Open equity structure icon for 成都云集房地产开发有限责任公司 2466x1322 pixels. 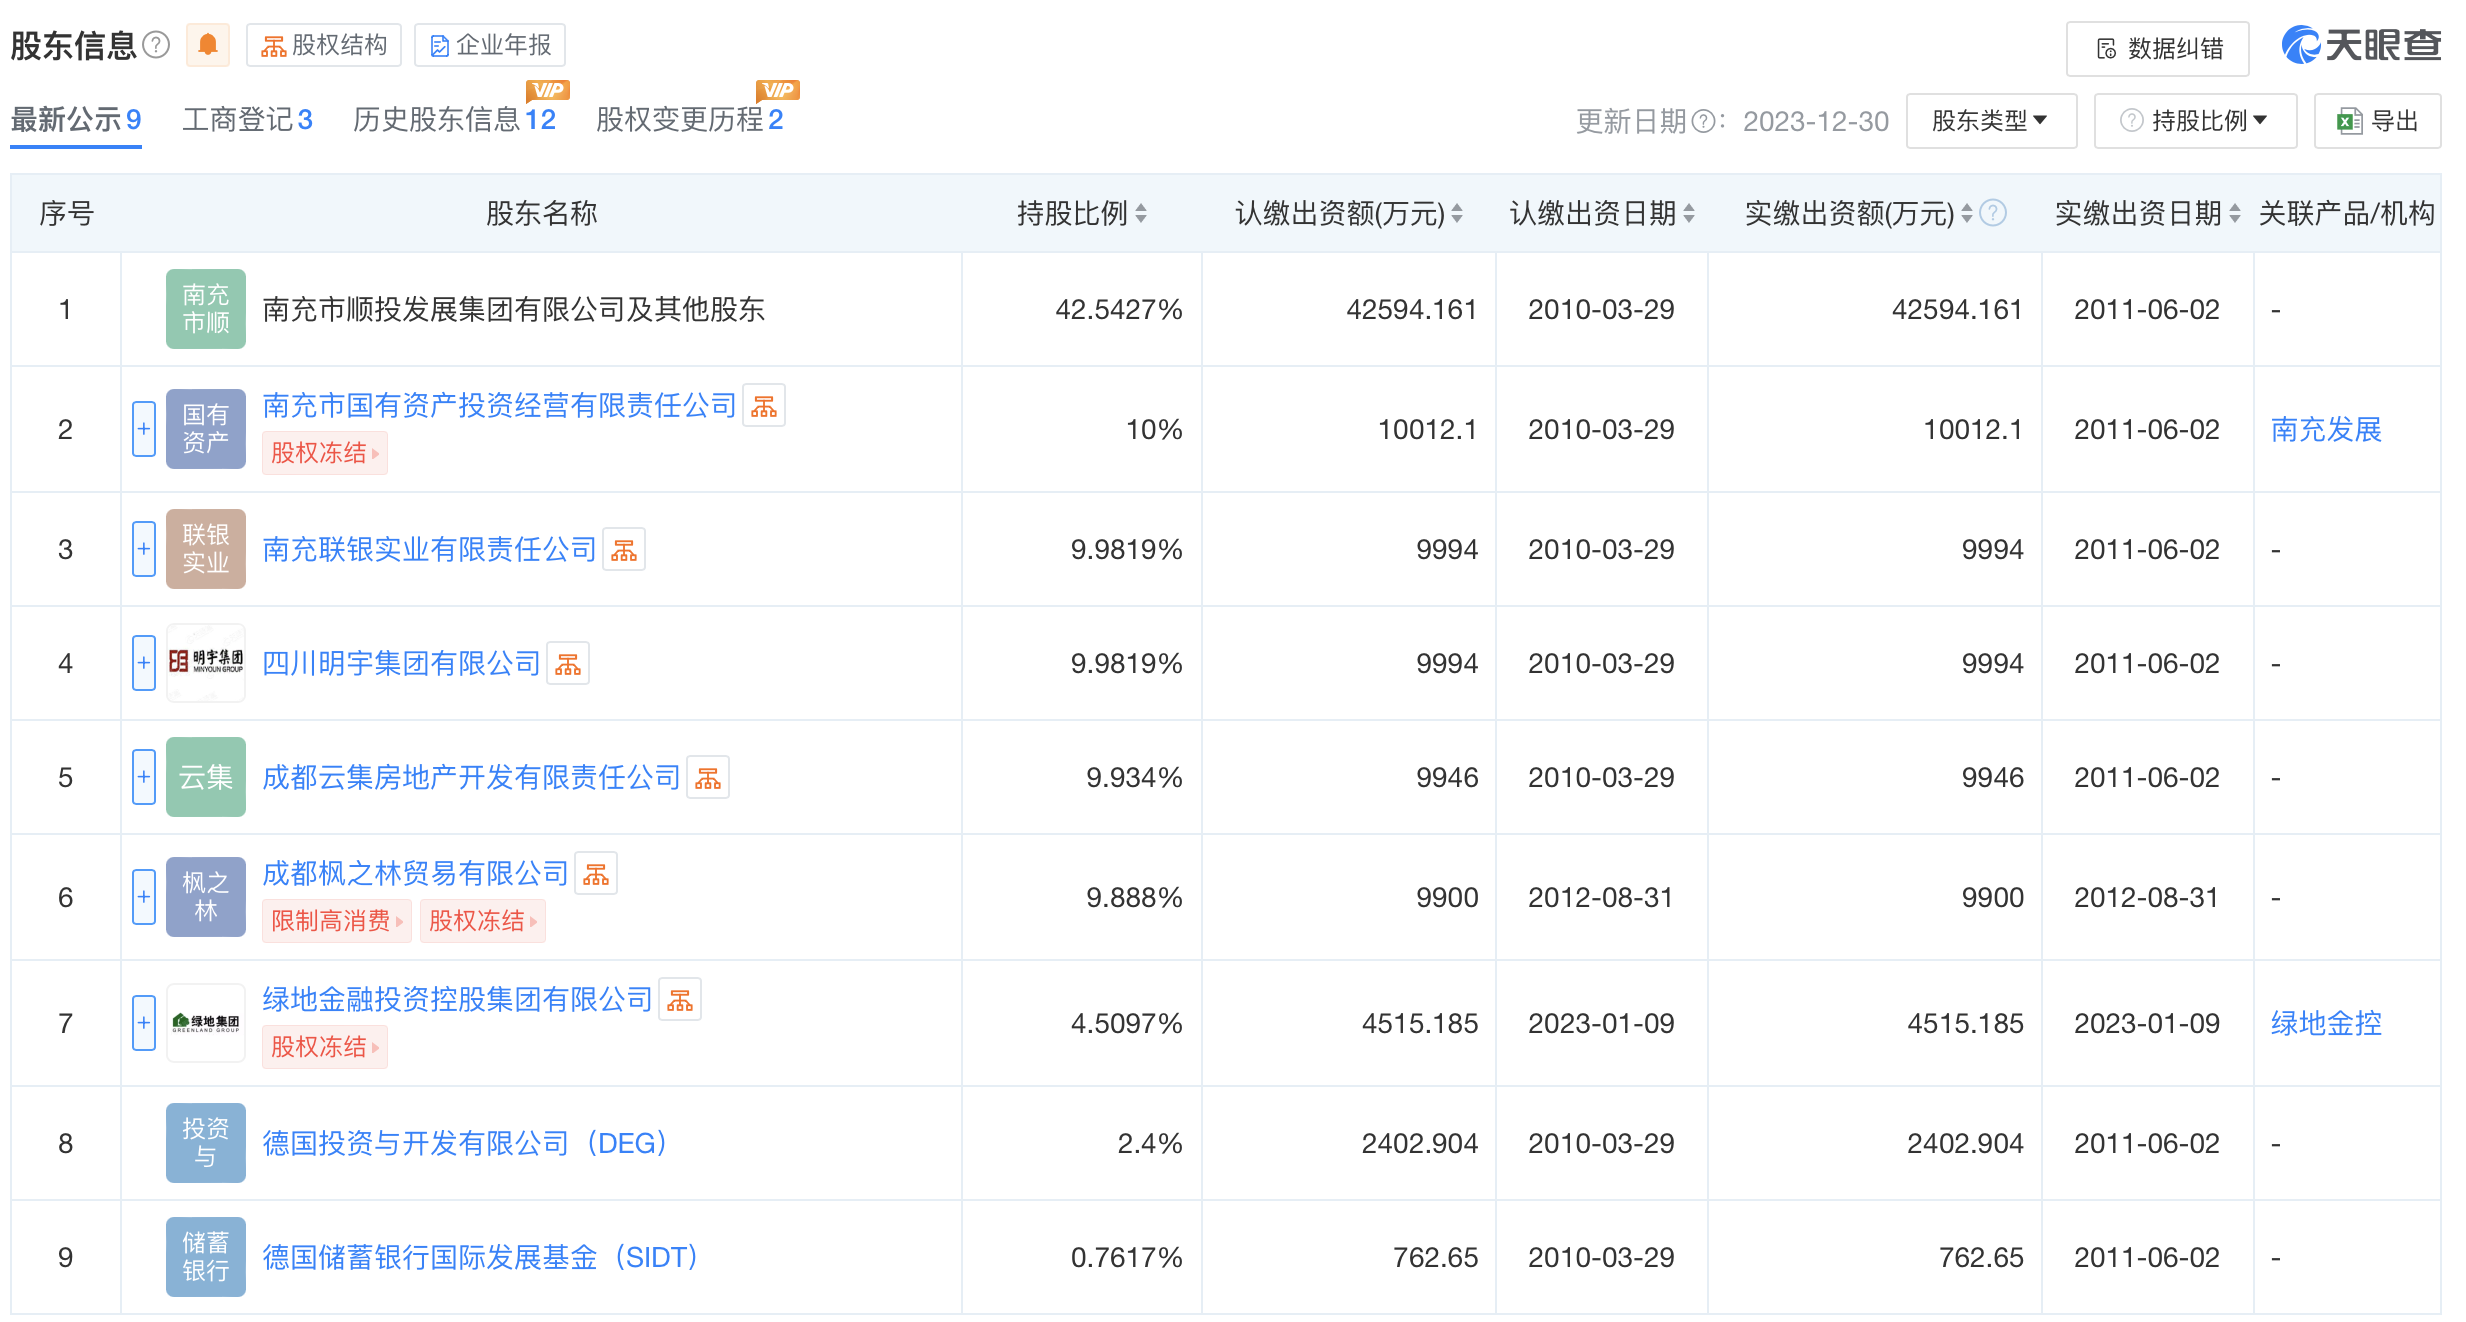pyautogui.click(x=708, y=778)
